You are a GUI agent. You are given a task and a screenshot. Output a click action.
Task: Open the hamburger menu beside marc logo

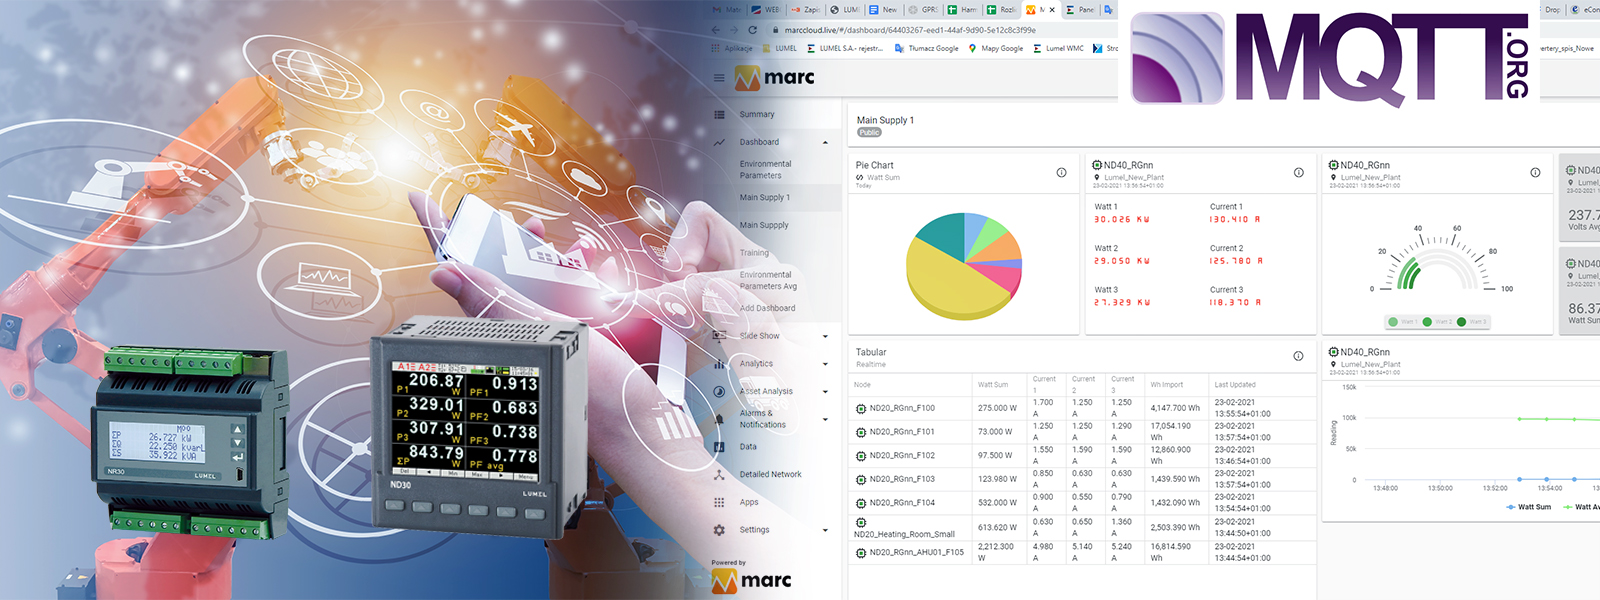[718, 77]
